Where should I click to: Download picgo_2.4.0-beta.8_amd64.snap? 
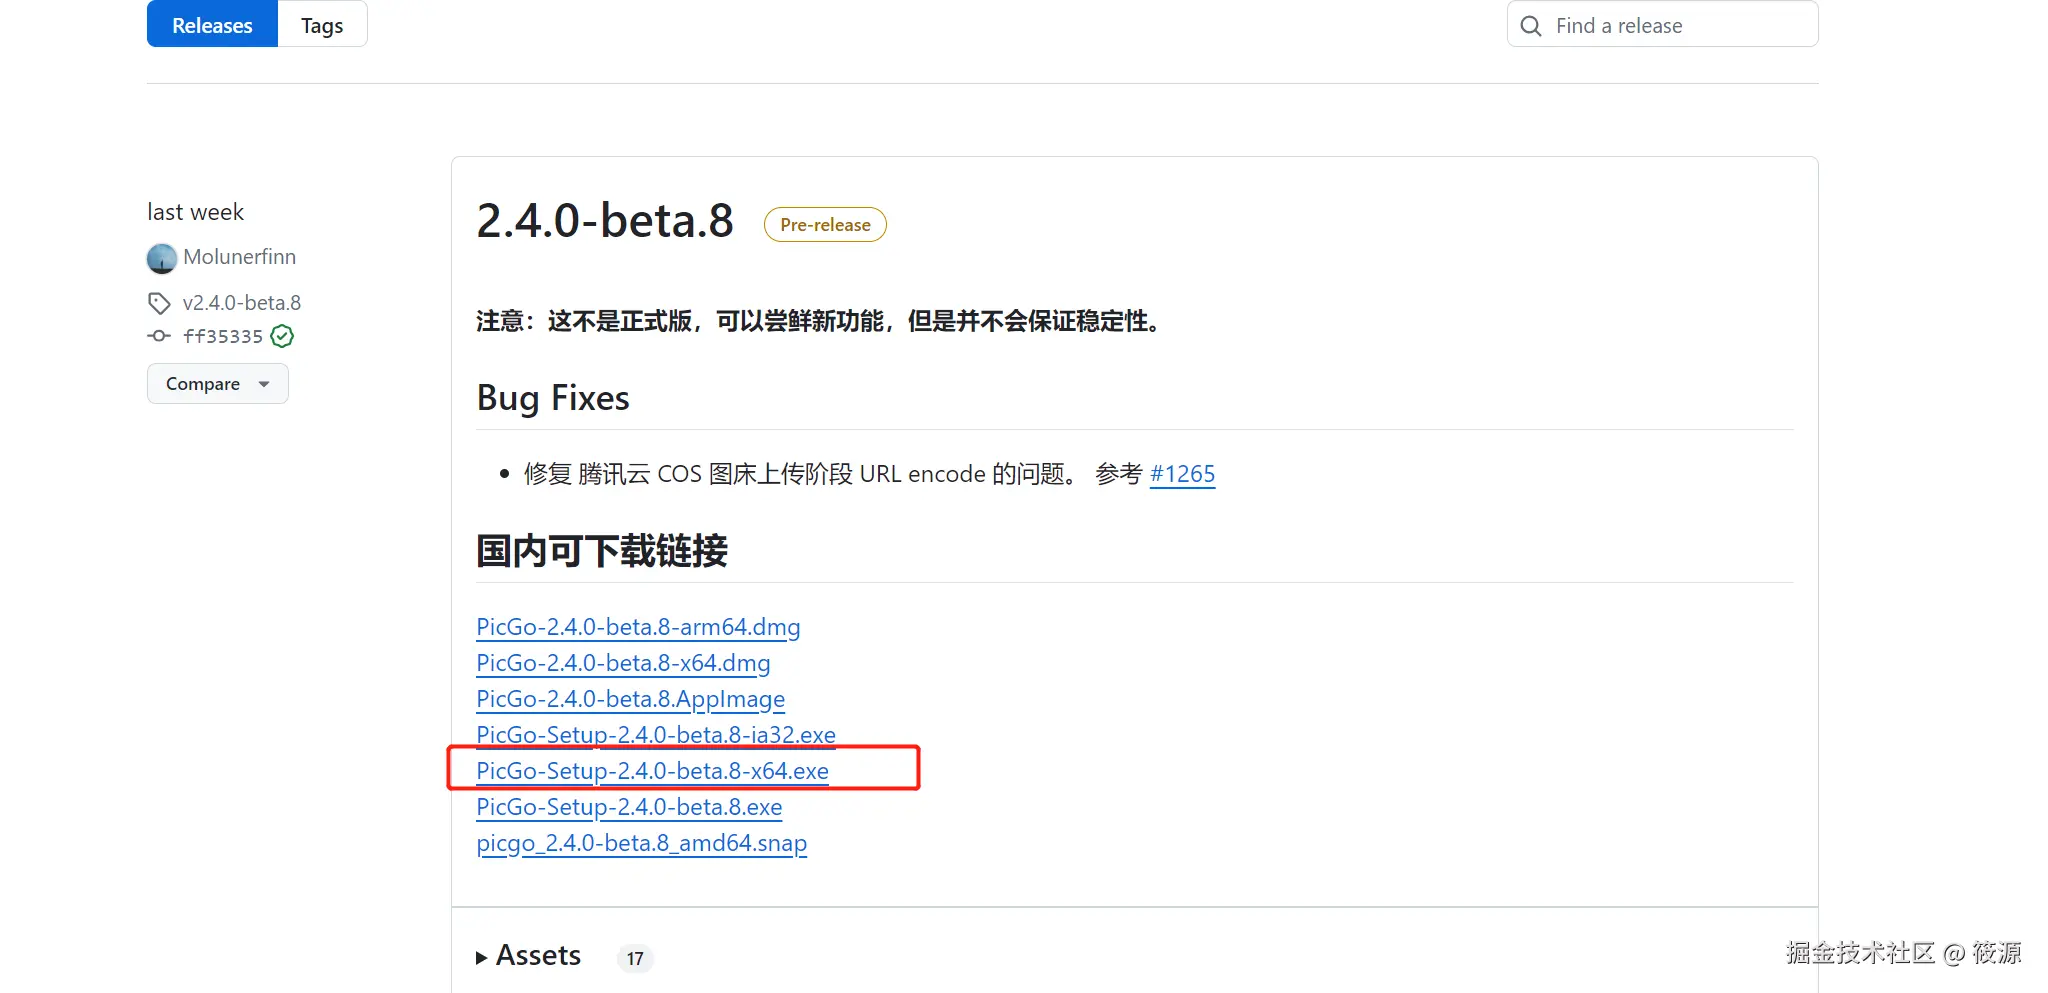641,843
